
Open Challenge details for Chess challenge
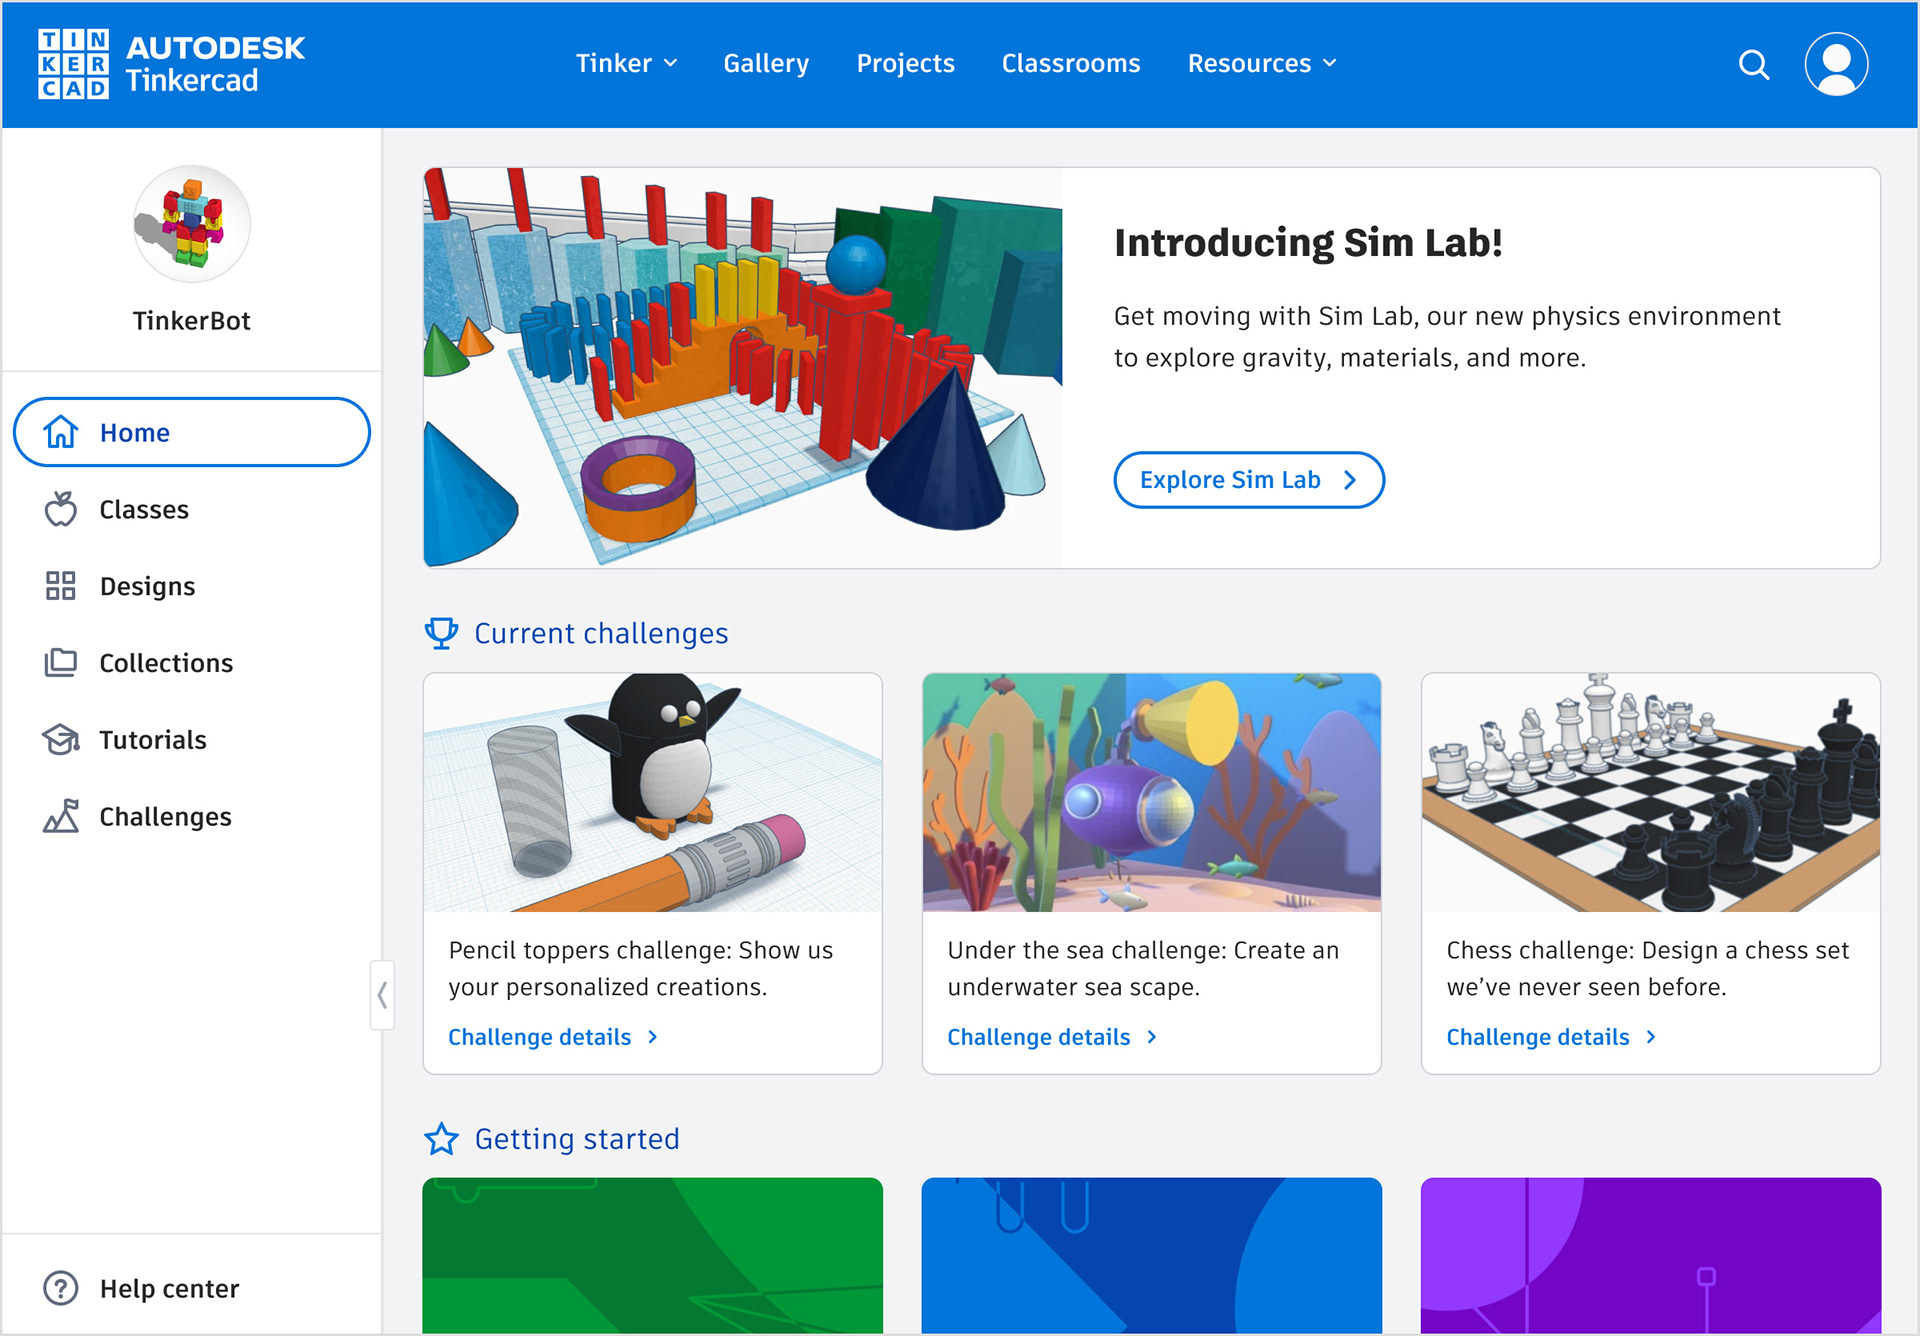point(1552,1037)
